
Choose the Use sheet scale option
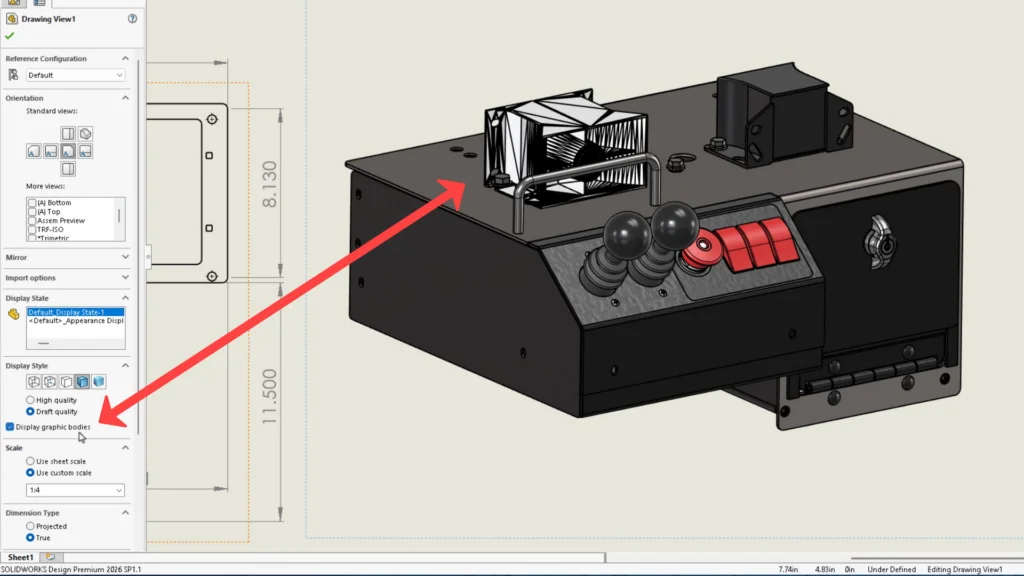(x=30, y=461)
